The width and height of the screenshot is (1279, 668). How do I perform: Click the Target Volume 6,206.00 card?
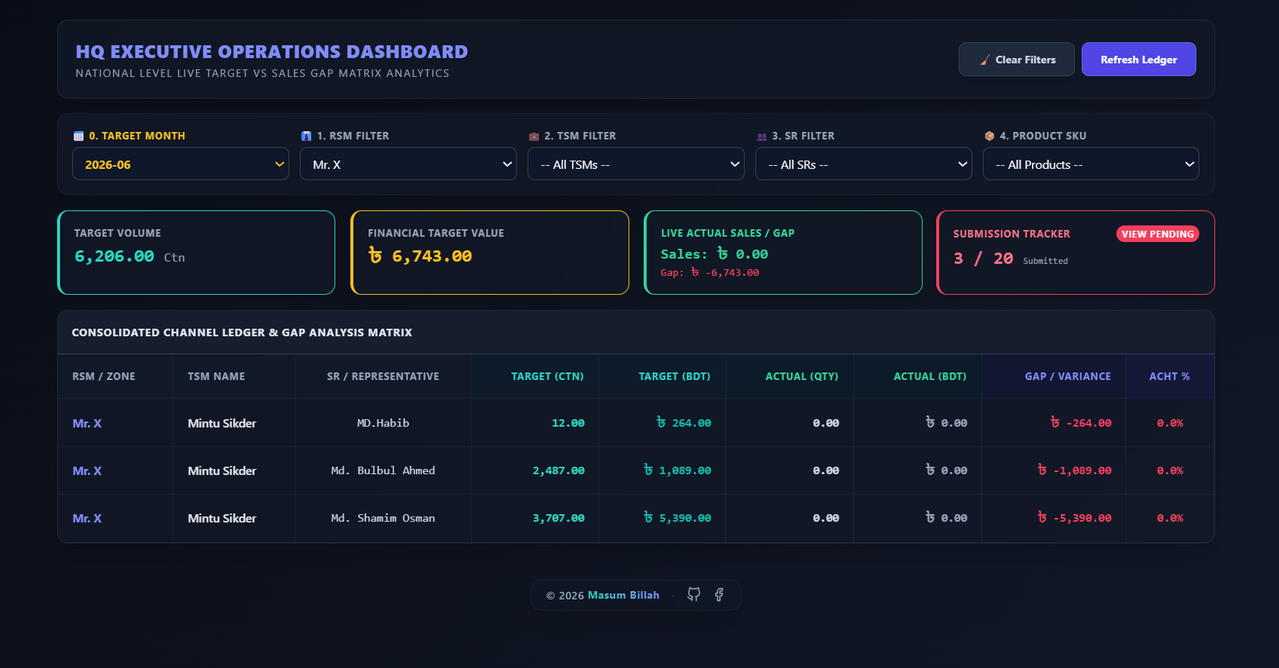(x=196, y=252)
